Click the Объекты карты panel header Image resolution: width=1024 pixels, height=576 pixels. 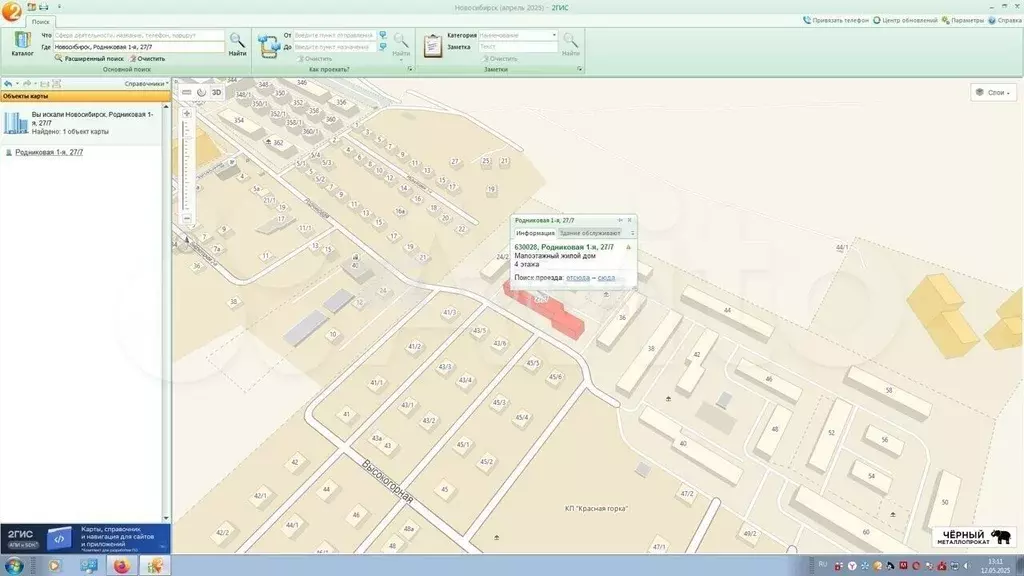pyautogui.click(x=85, y=96)
